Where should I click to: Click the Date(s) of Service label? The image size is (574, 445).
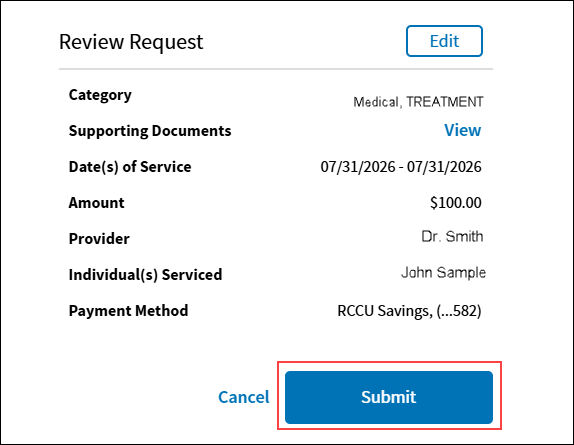(x=130, y=167)
